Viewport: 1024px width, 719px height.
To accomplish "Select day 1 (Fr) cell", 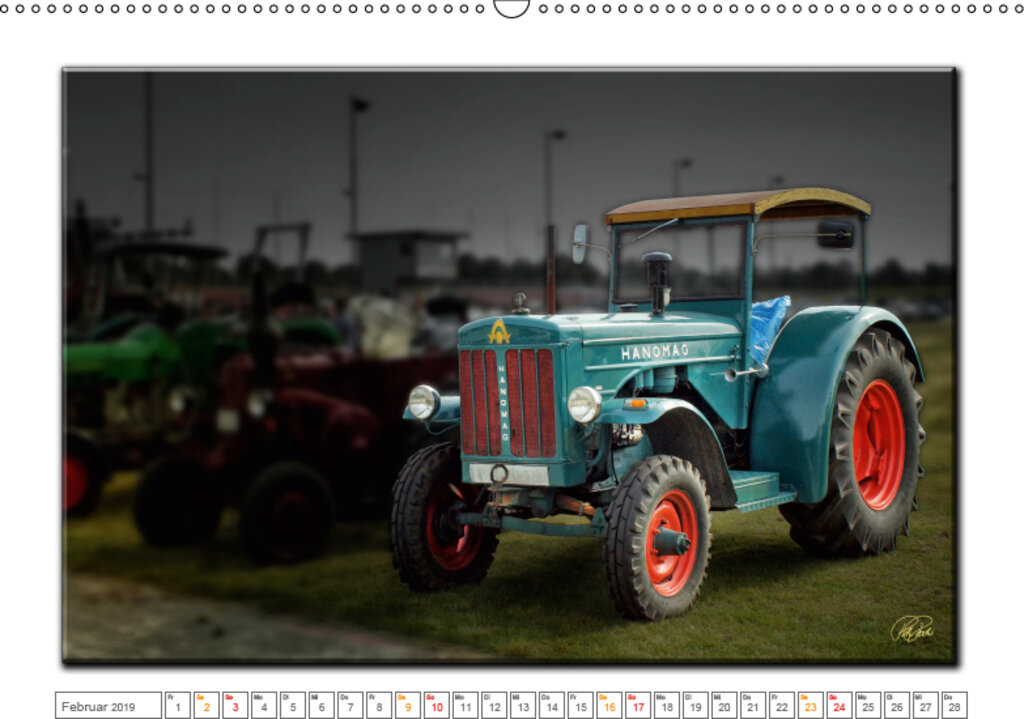I will (178, 706).
